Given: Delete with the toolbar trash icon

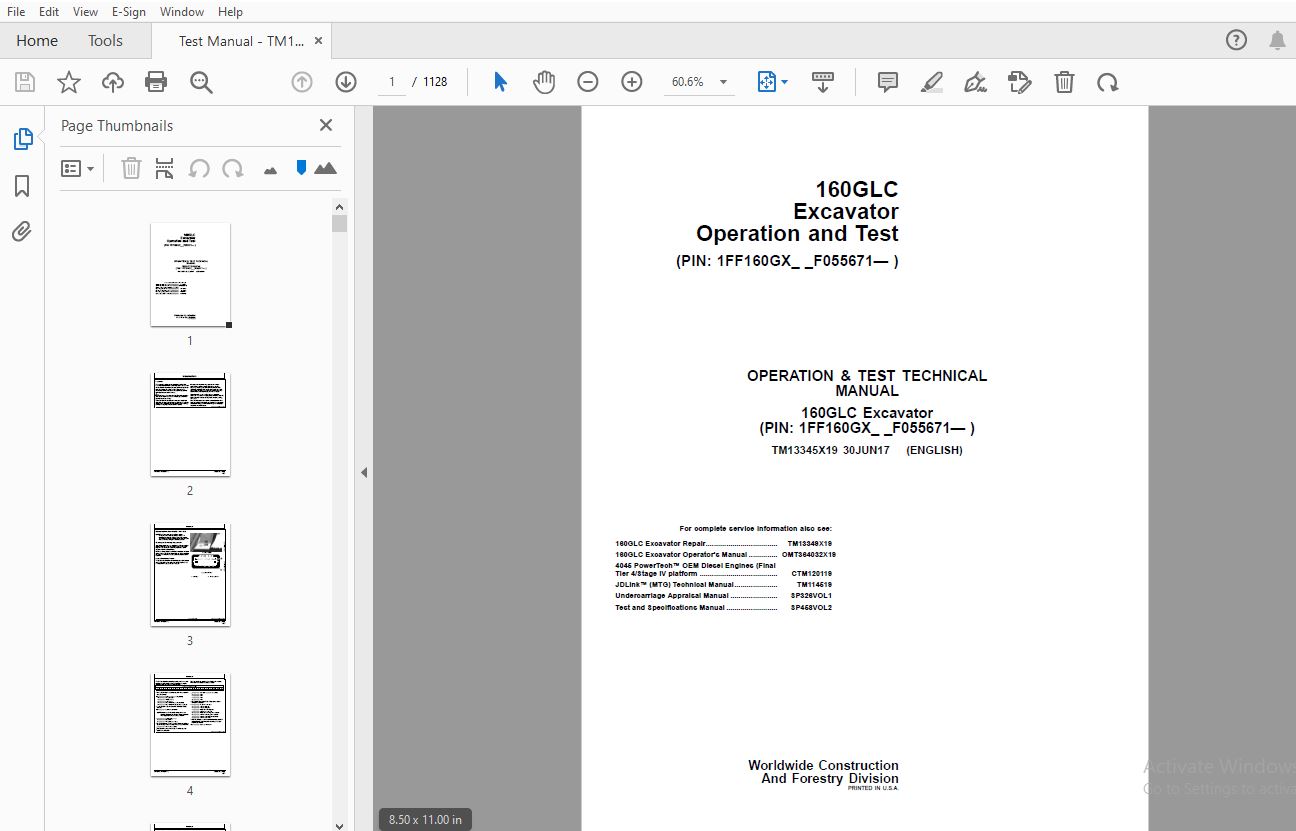Looking at the screenshot, I should pos(1064,82).
